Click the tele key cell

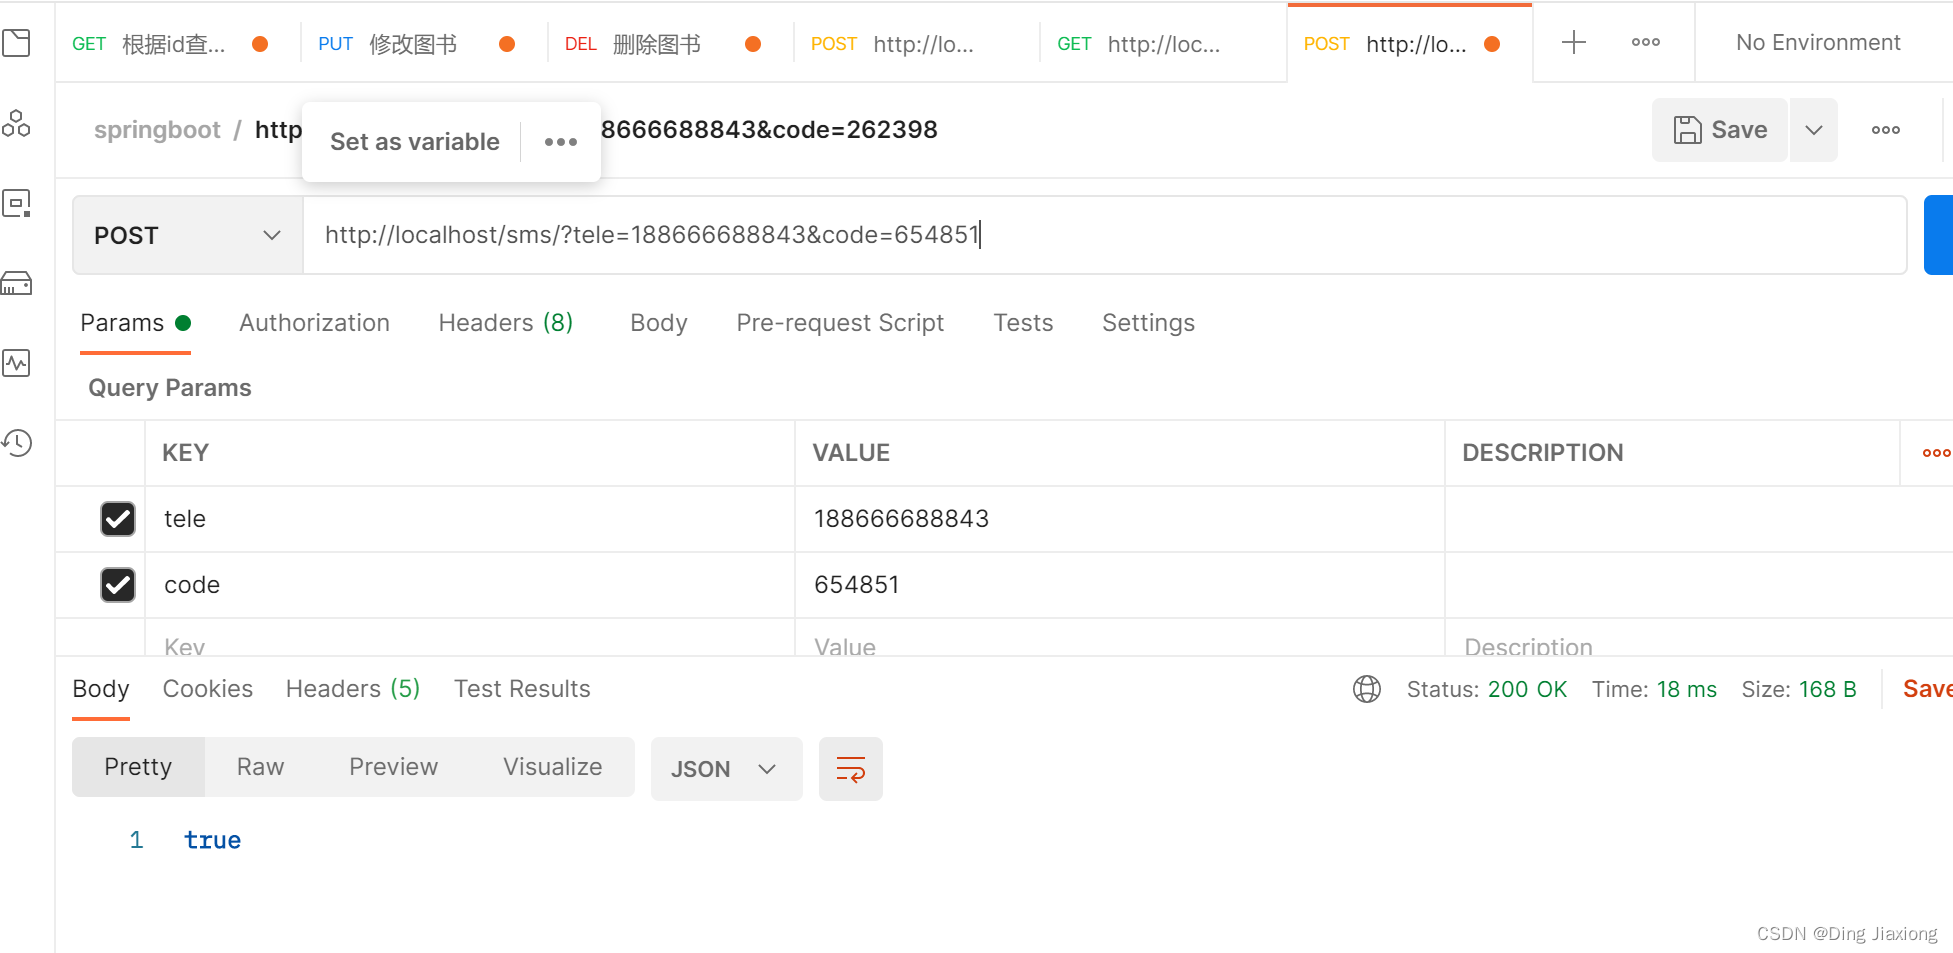pos(470,519)
